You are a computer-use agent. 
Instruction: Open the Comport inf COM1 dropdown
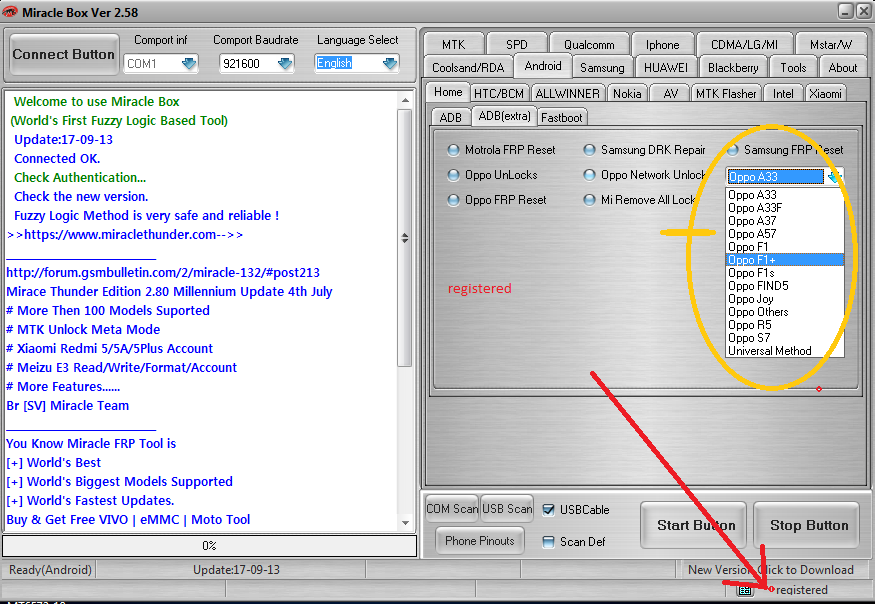point(189,64)
